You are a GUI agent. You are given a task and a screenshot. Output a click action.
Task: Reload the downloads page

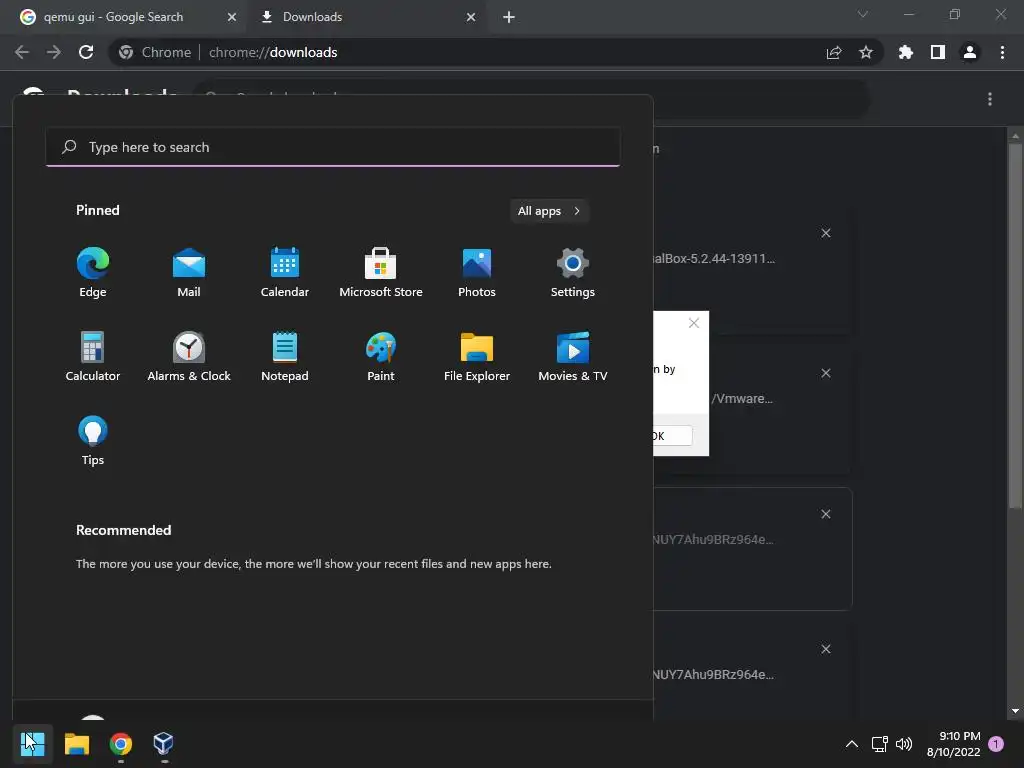tap(86, 52)
